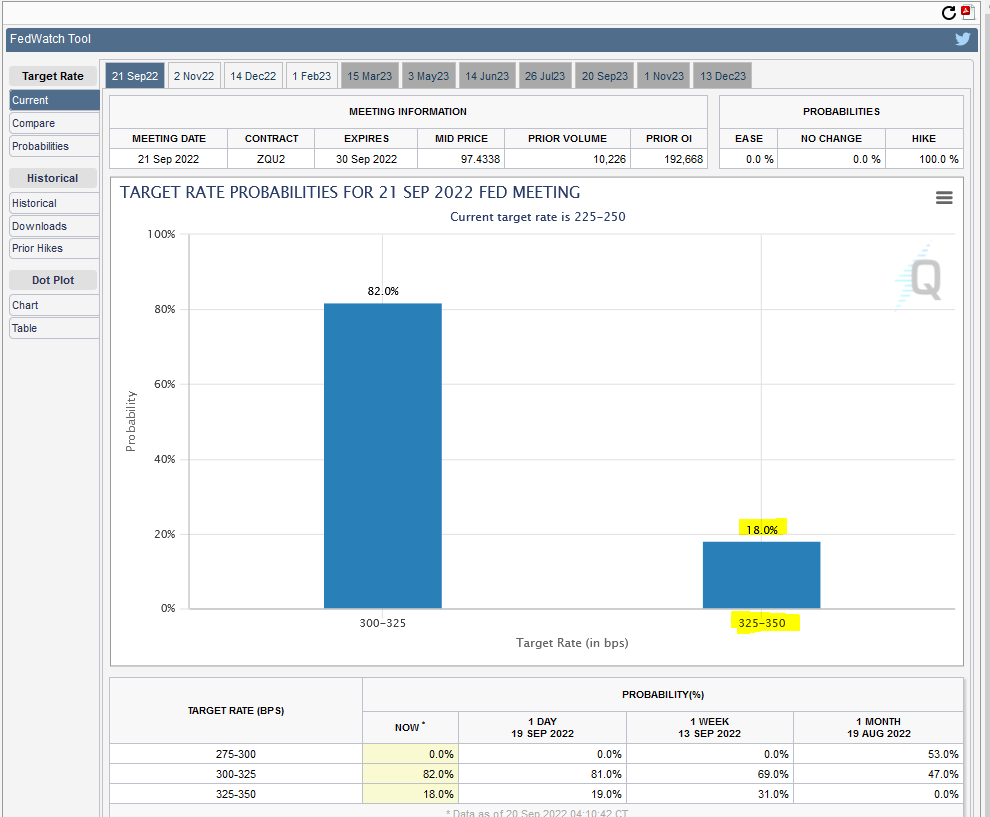This screenshot has height=817, width=990.
Task: Select the 21 Sep22 meeting tab
Action: click(x=135, y=76)
